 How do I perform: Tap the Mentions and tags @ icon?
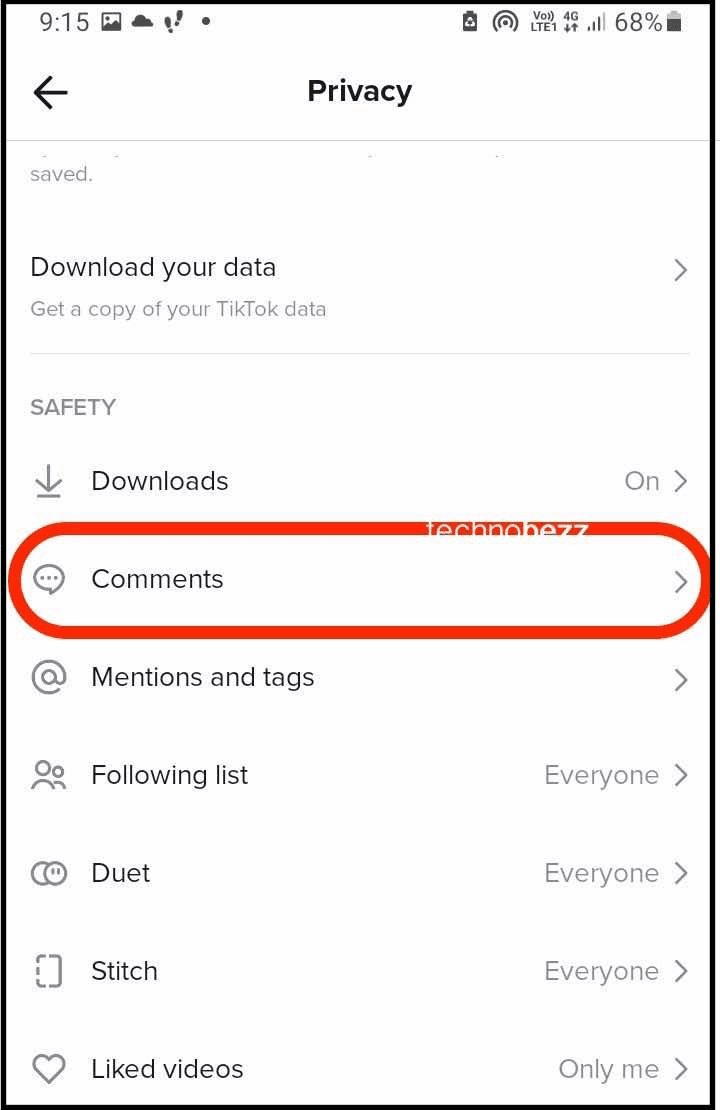tap(48, 677)
